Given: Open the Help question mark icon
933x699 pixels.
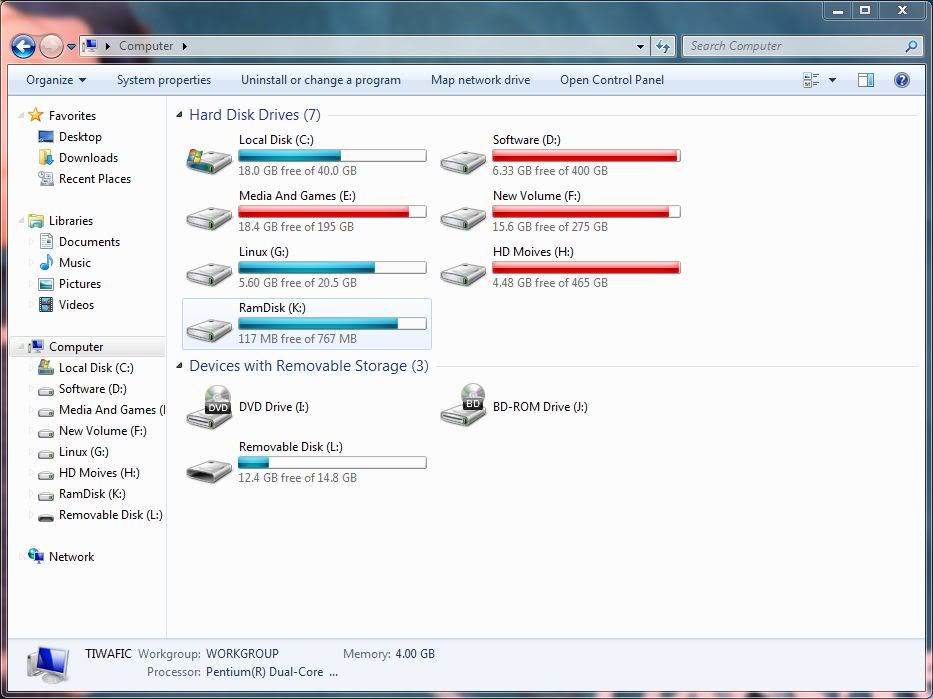Looking at the screenshot, I should pos(901,80).
